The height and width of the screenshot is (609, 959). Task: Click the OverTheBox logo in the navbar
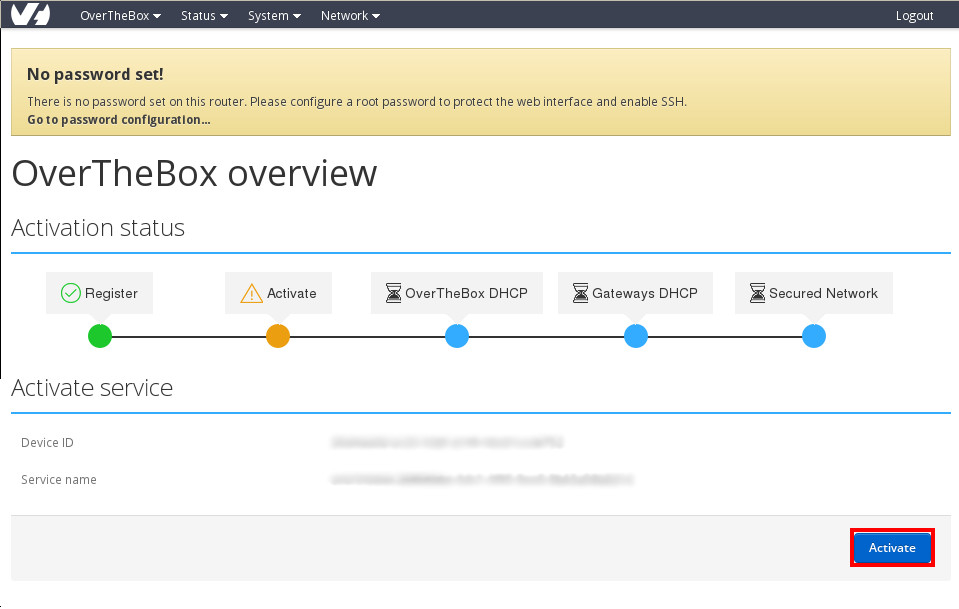point(29,14)
